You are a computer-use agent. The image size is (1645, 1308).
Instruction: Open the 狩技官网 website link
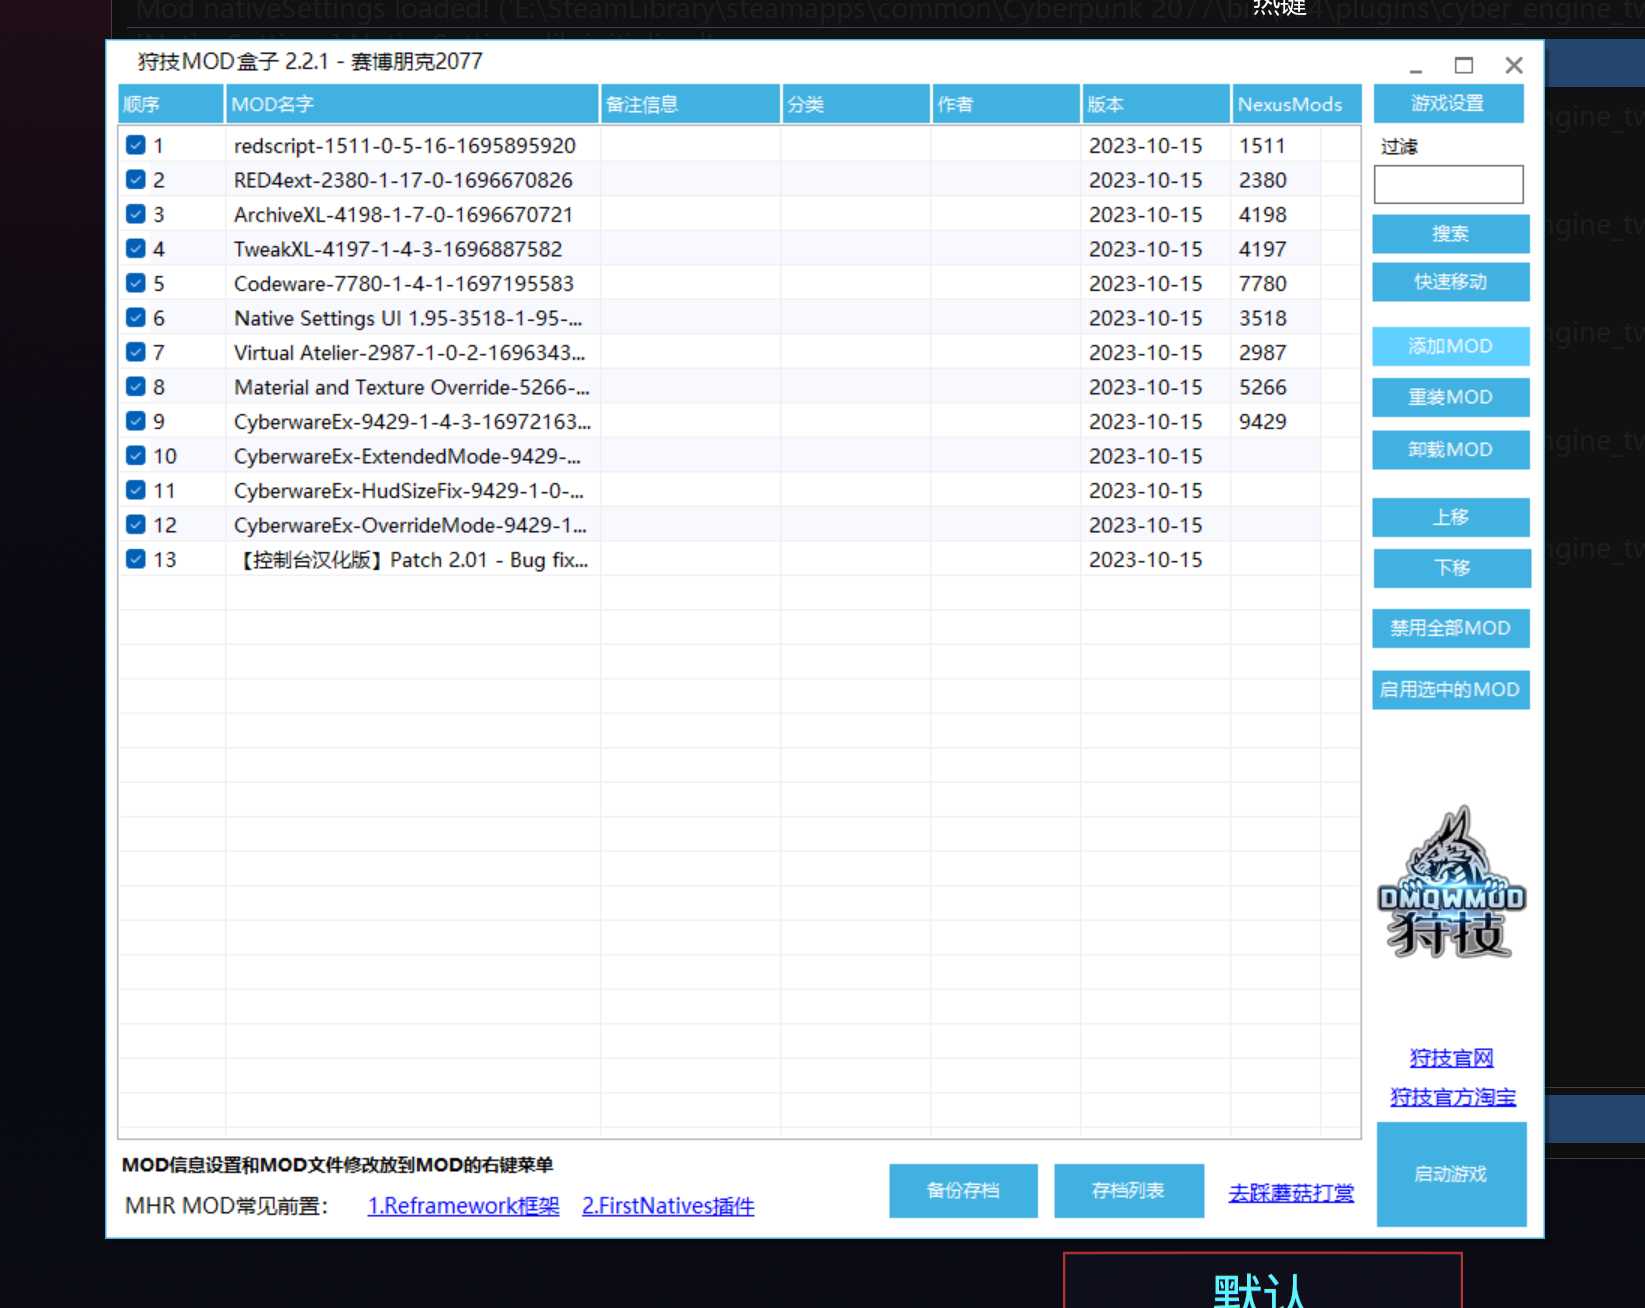click(1451, 1058)
